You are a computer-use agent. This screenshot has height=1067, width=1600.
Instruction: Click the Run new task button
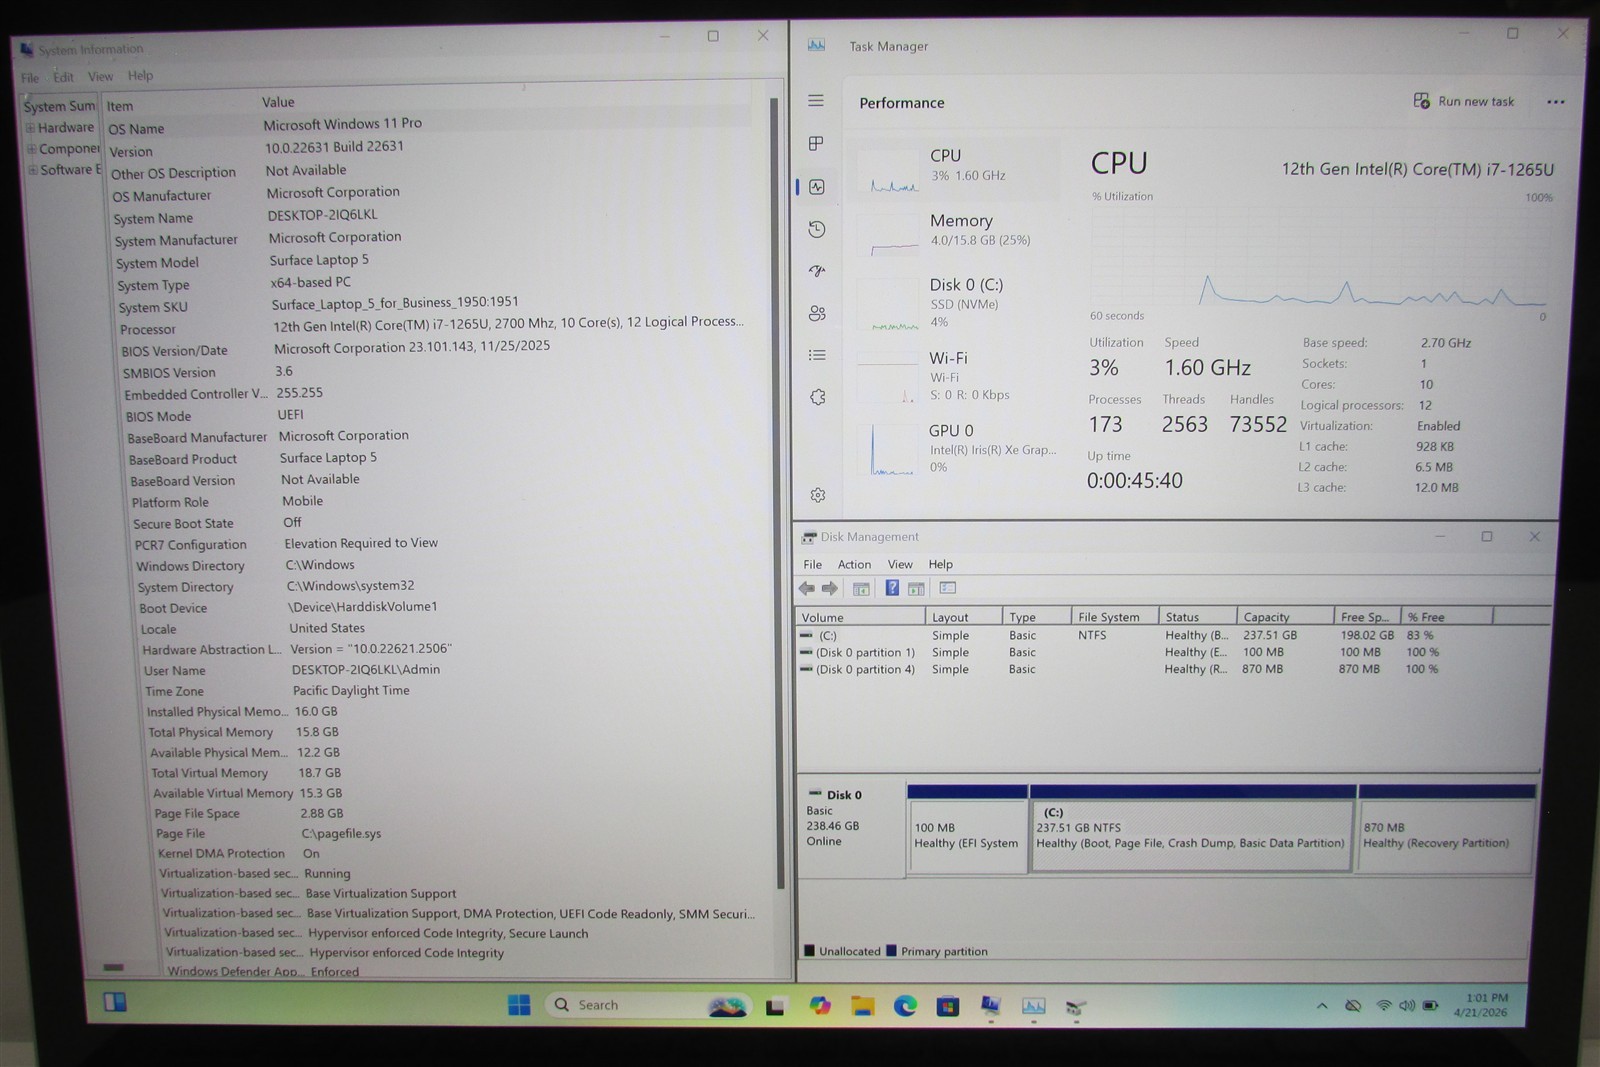pos(1464,101)
